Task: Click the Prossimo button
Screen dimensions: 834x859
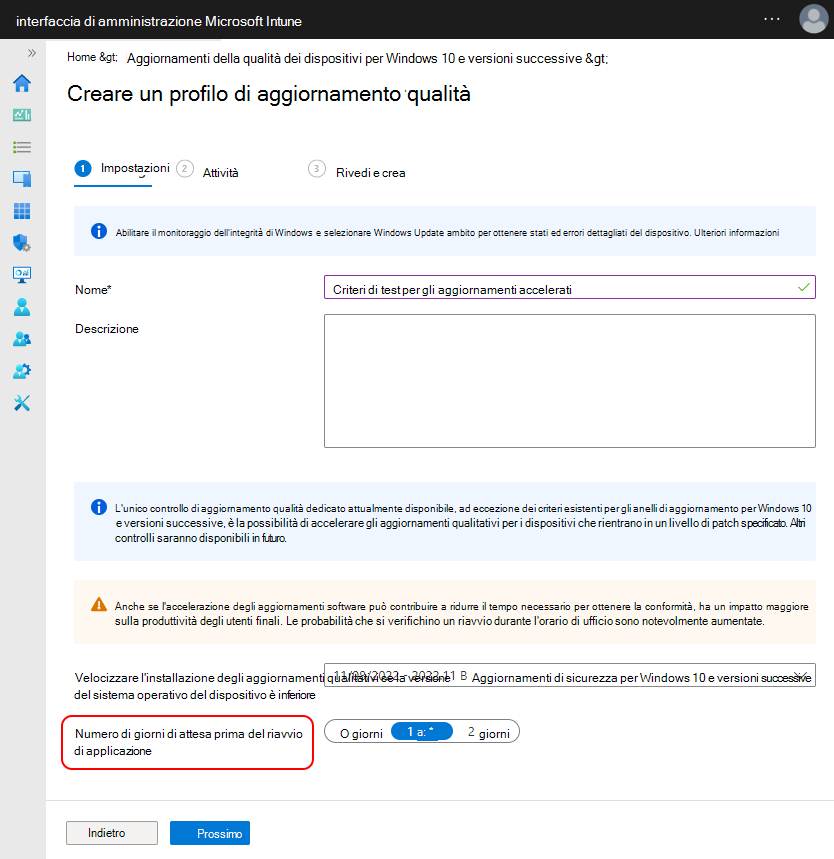Action: coord(210,833)
